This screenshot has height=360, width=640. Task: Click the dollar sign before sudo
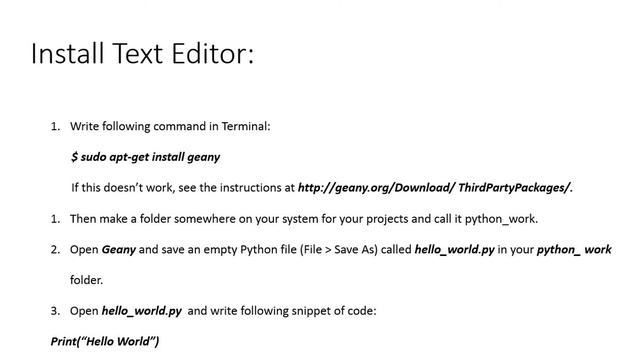(74, 157)
